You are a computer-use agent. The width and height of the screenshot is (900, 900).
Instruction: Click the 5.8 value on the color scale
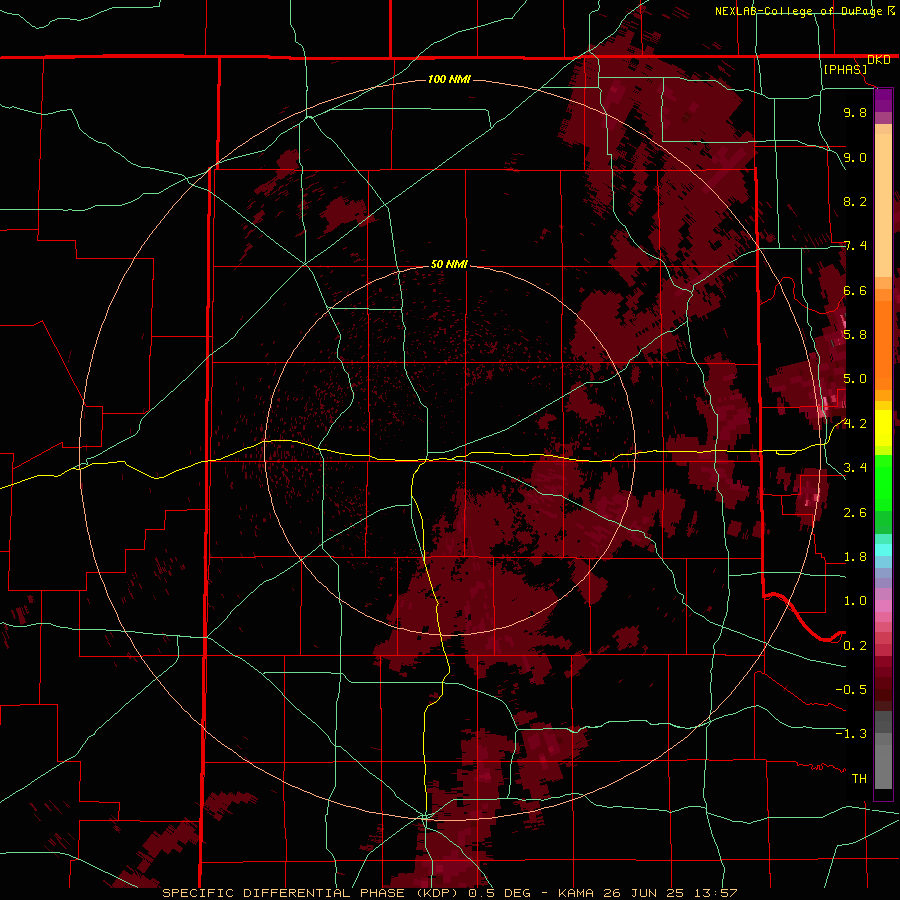point(855,335)
